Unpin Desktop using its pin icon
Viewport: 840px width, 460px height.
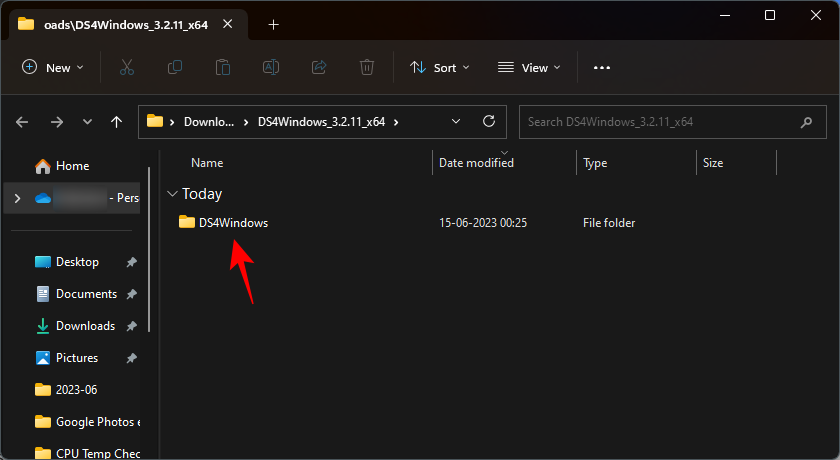tap(131, 262)
